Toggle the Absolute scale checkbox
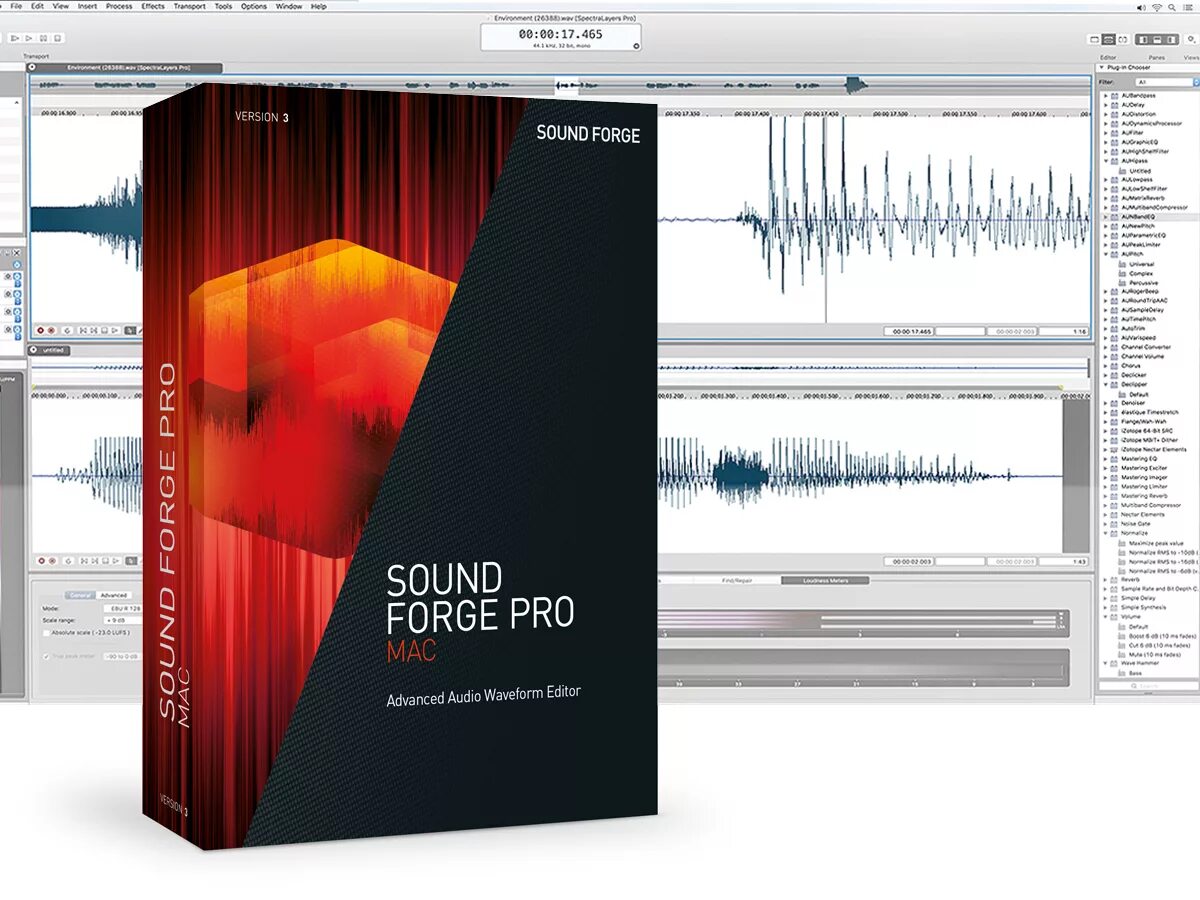 [46, 633]
